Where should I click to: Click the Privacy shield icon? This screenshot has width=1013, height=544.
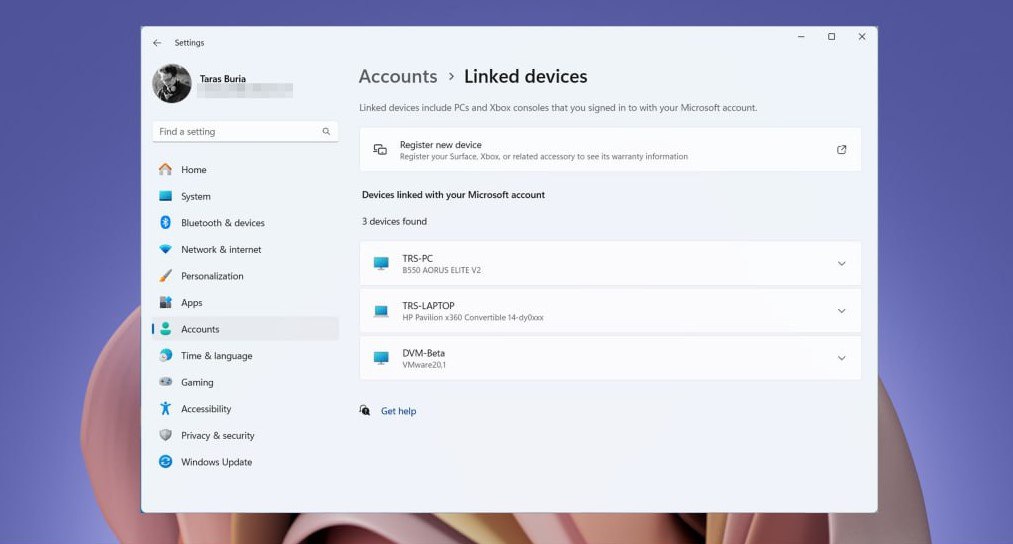165,435
